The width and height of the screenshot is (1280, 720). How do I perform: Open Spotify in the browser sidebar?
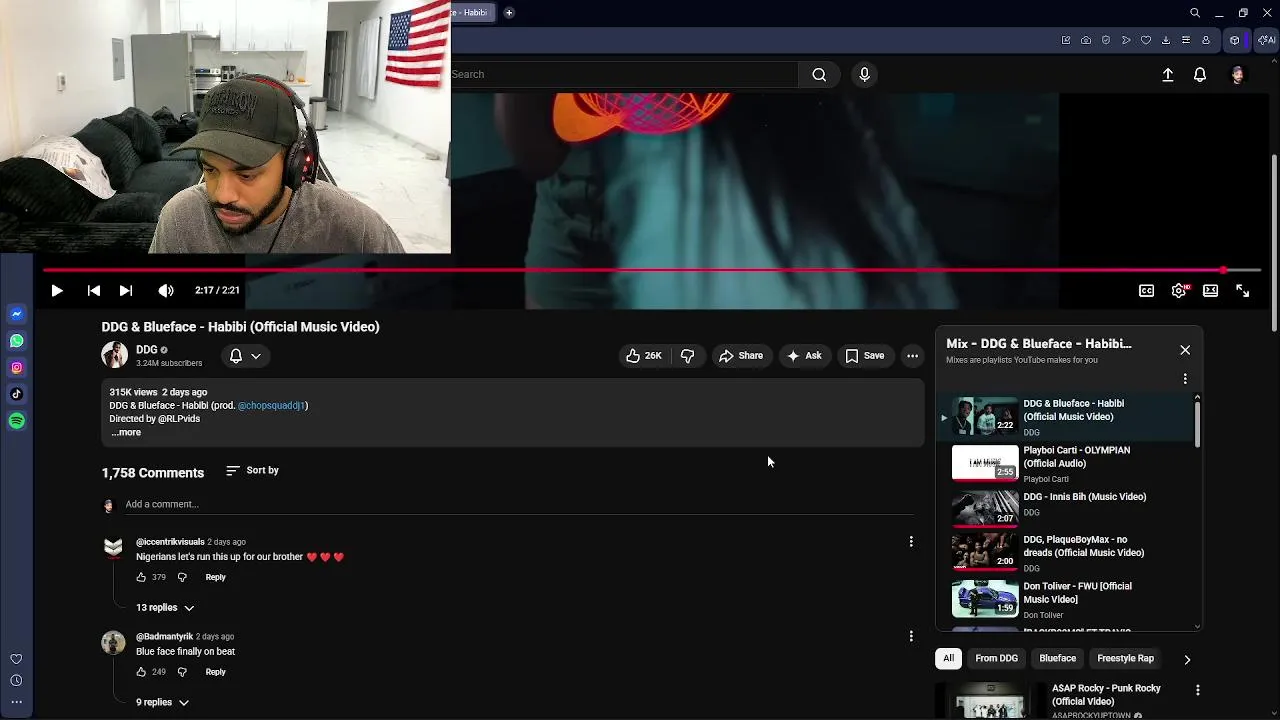(16, 421)
